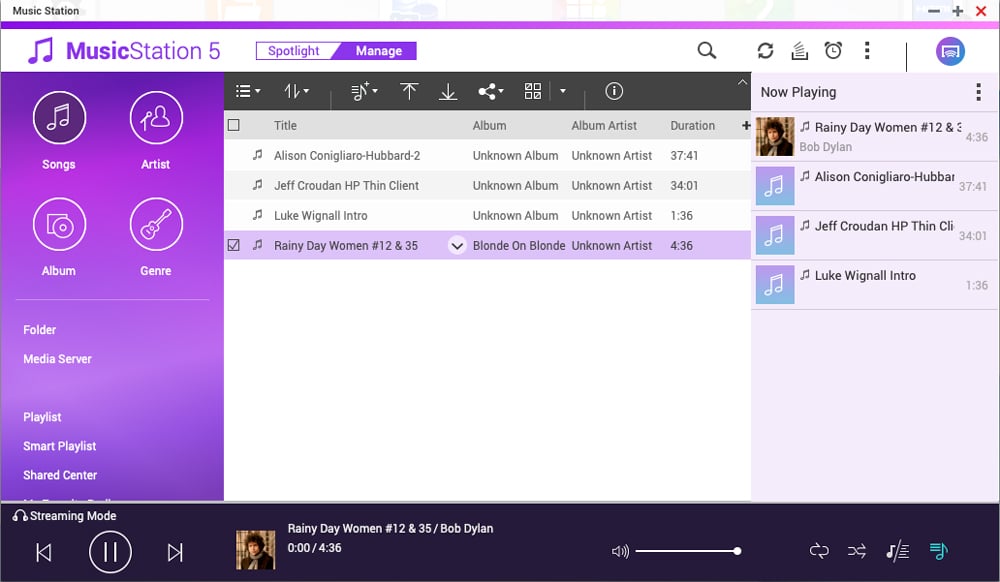1000x582 pixels.
Task: Show song information details
Action: pos(614,91)
